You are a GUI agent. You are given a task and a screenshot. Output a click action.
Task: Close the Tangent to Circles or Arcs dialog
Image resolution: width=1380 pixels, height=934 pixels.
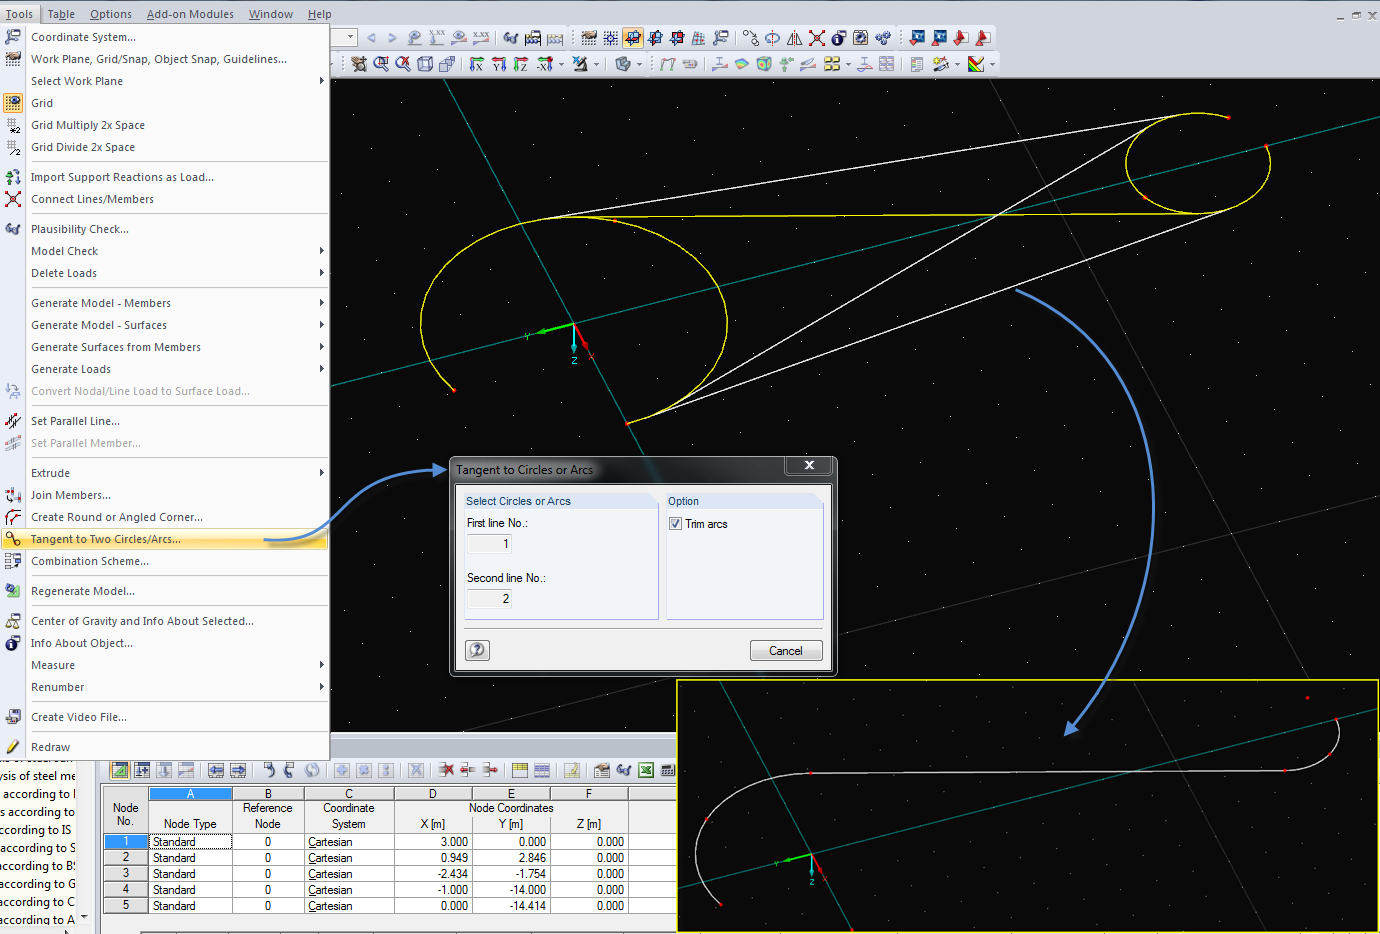(x=809, y=466)
